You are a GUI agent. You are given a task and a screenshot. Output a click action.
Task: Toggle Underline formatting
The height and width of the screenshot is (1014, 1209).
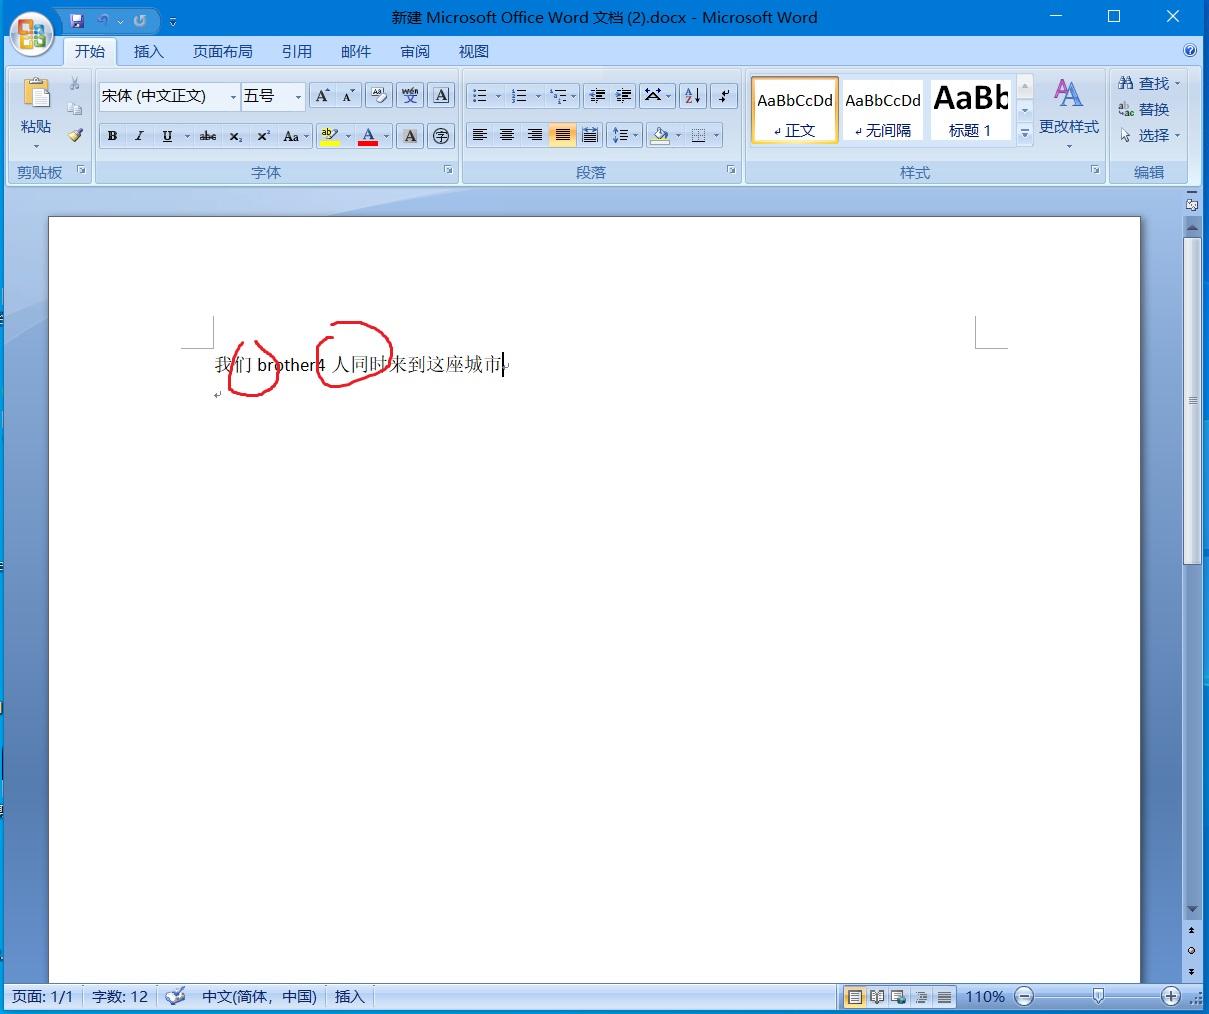pos(167,136)
